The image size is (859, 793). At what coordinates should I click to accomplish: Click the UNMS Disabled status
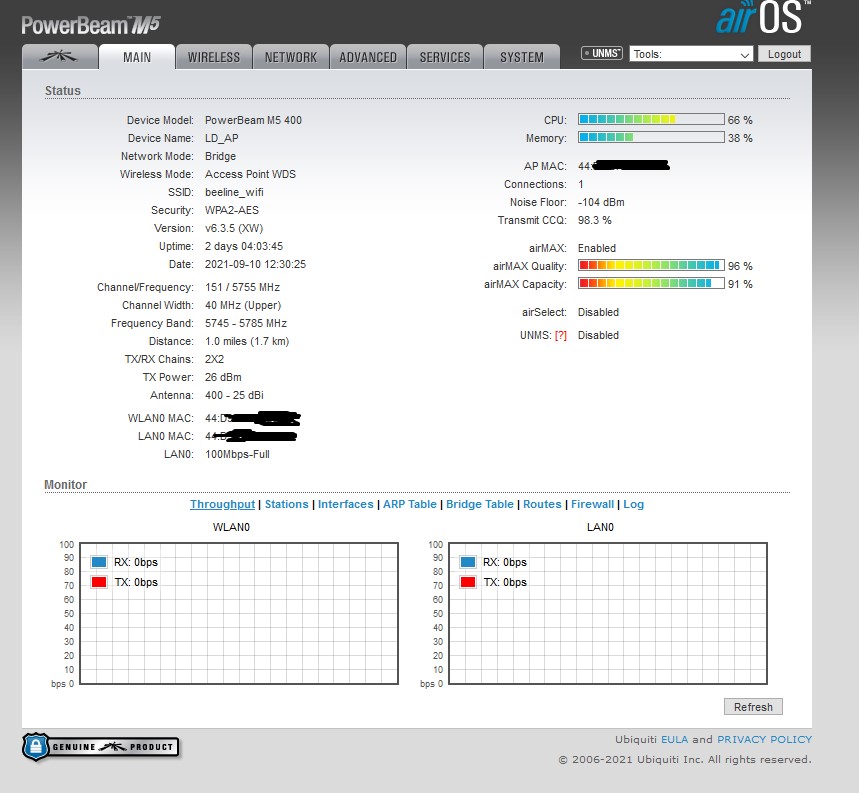click(598, 336)
